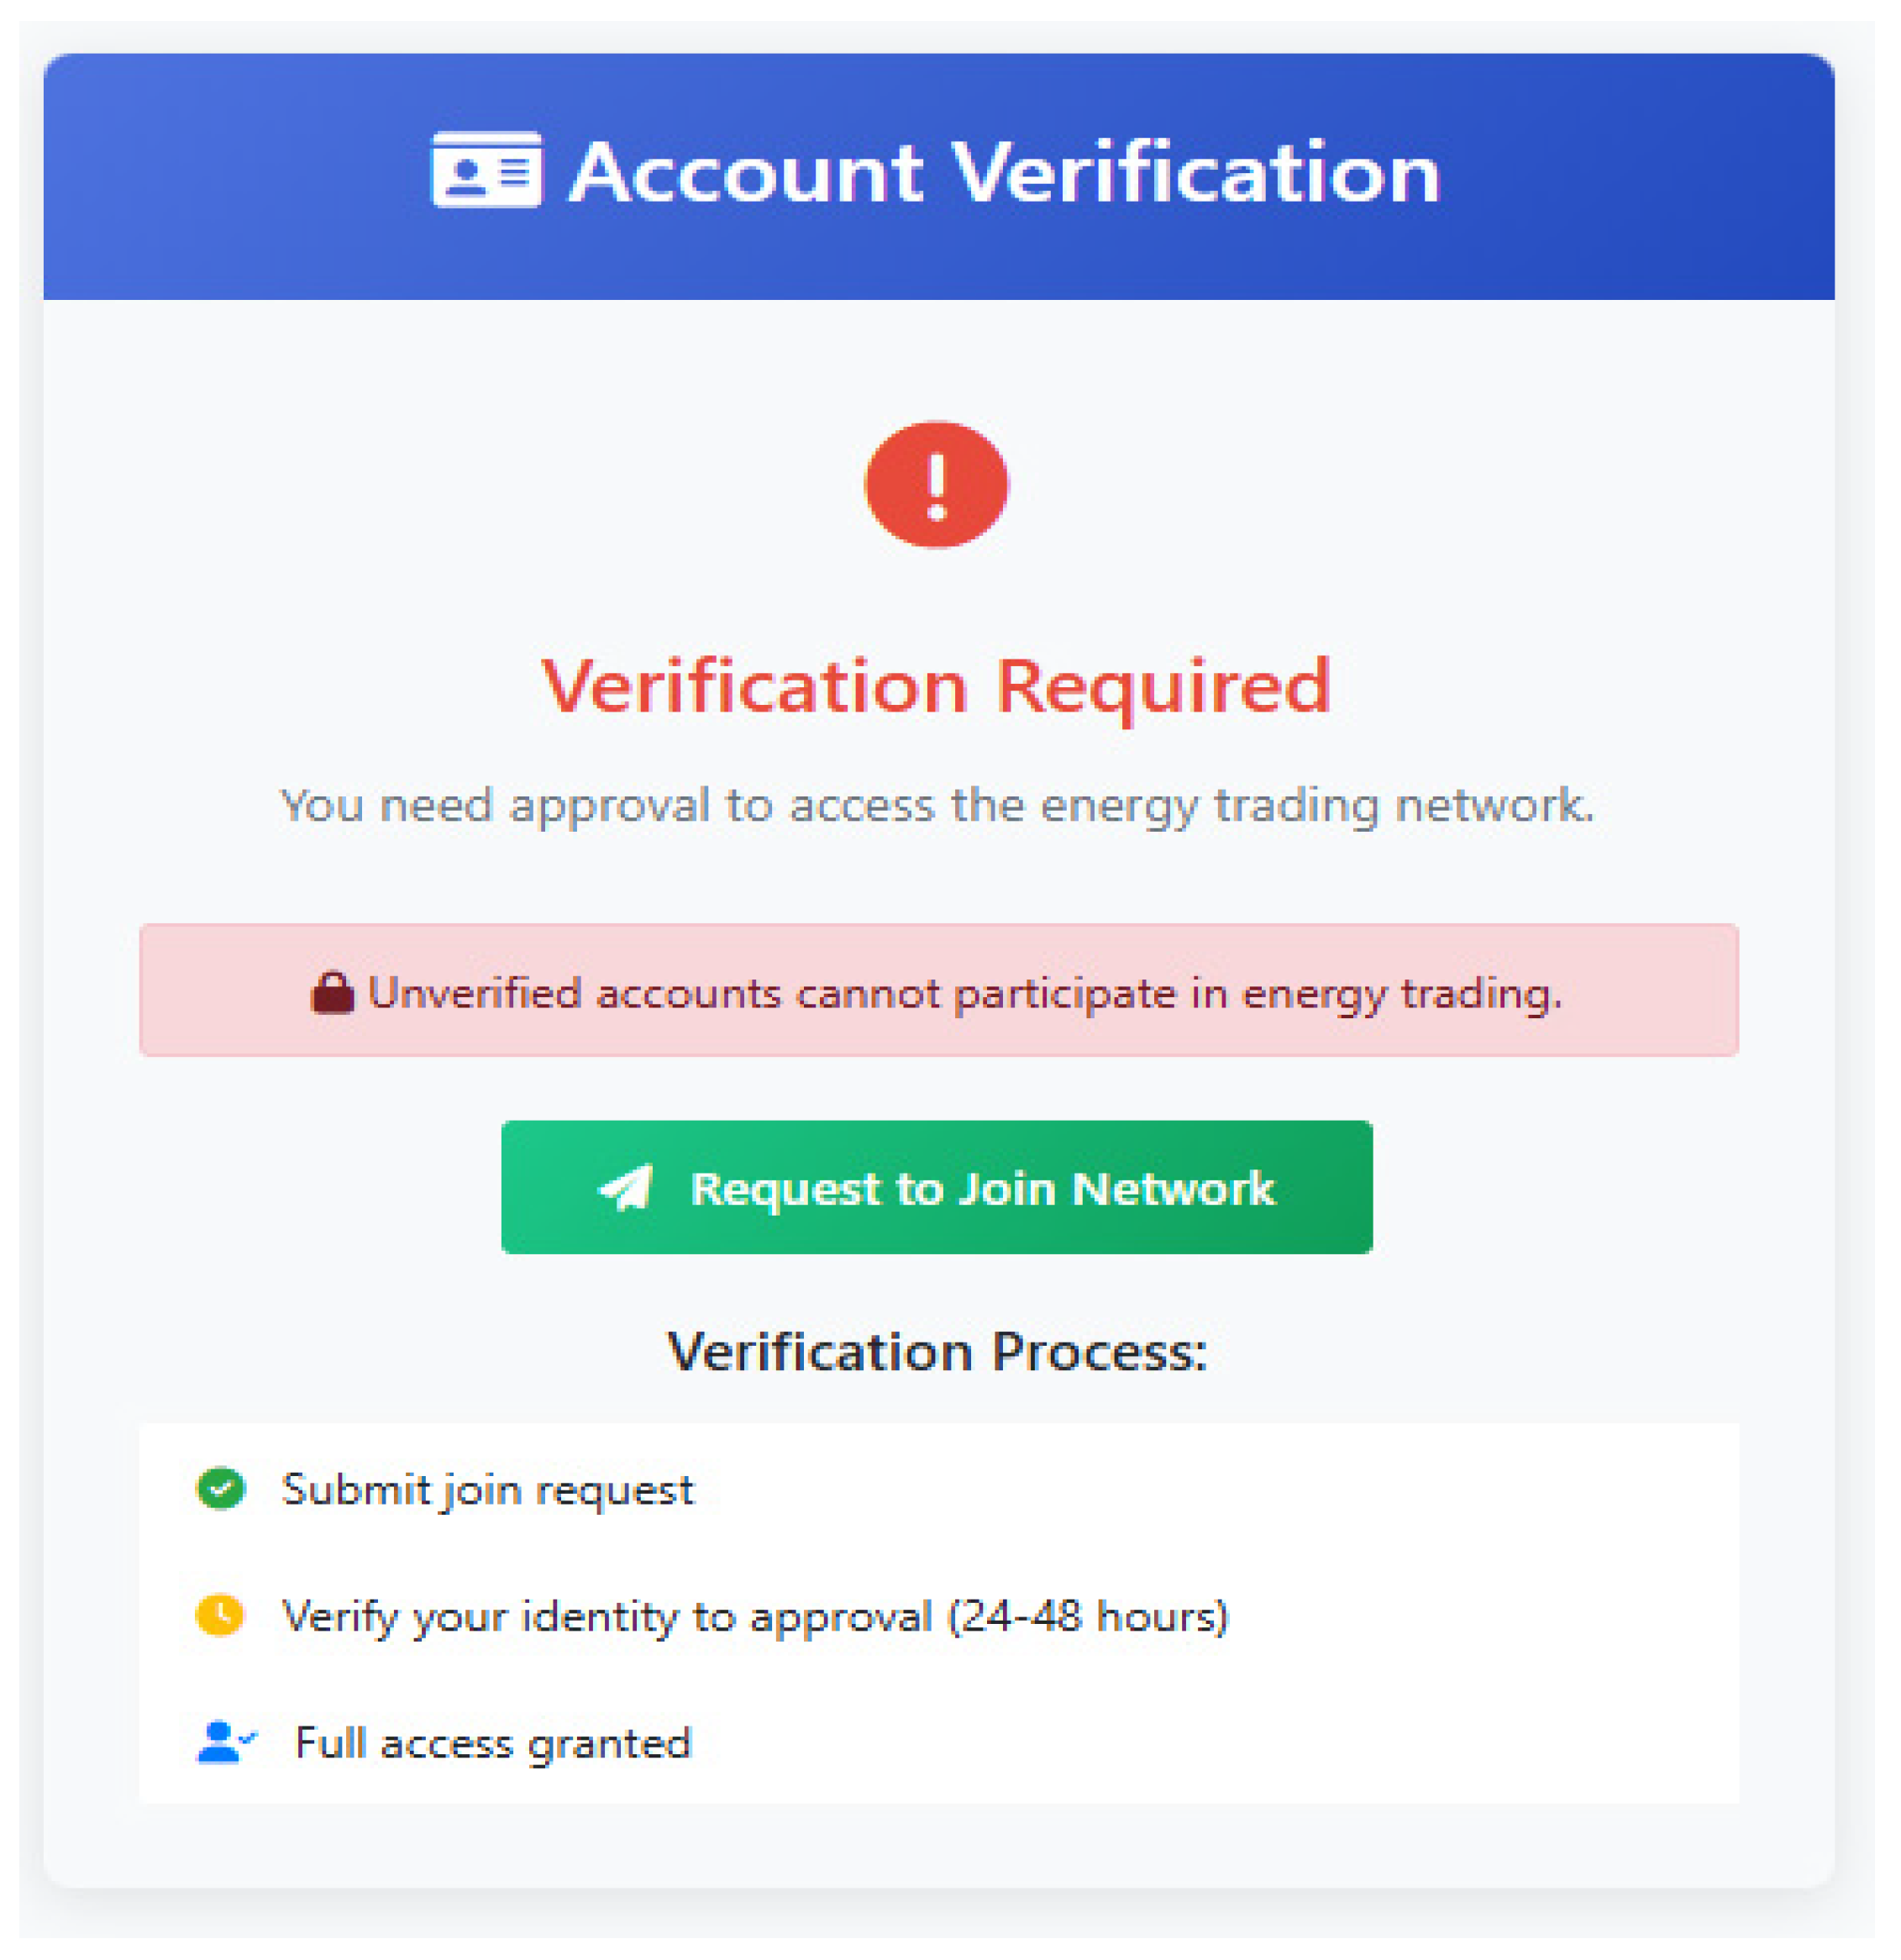
Task: Select the 'Full access granted' step
Action: tap(493, 1744)
